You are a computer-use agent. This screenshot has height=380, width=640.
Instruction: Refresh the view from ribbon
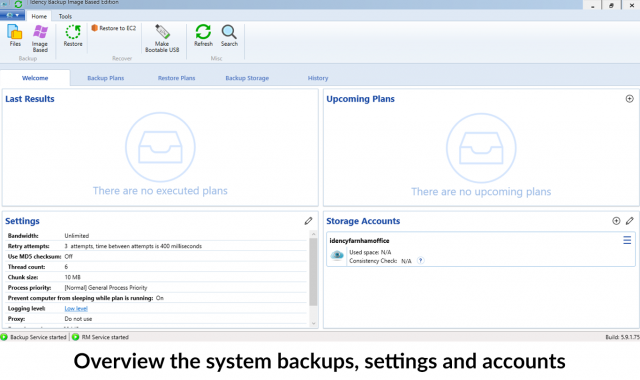[x=203, y=36]
